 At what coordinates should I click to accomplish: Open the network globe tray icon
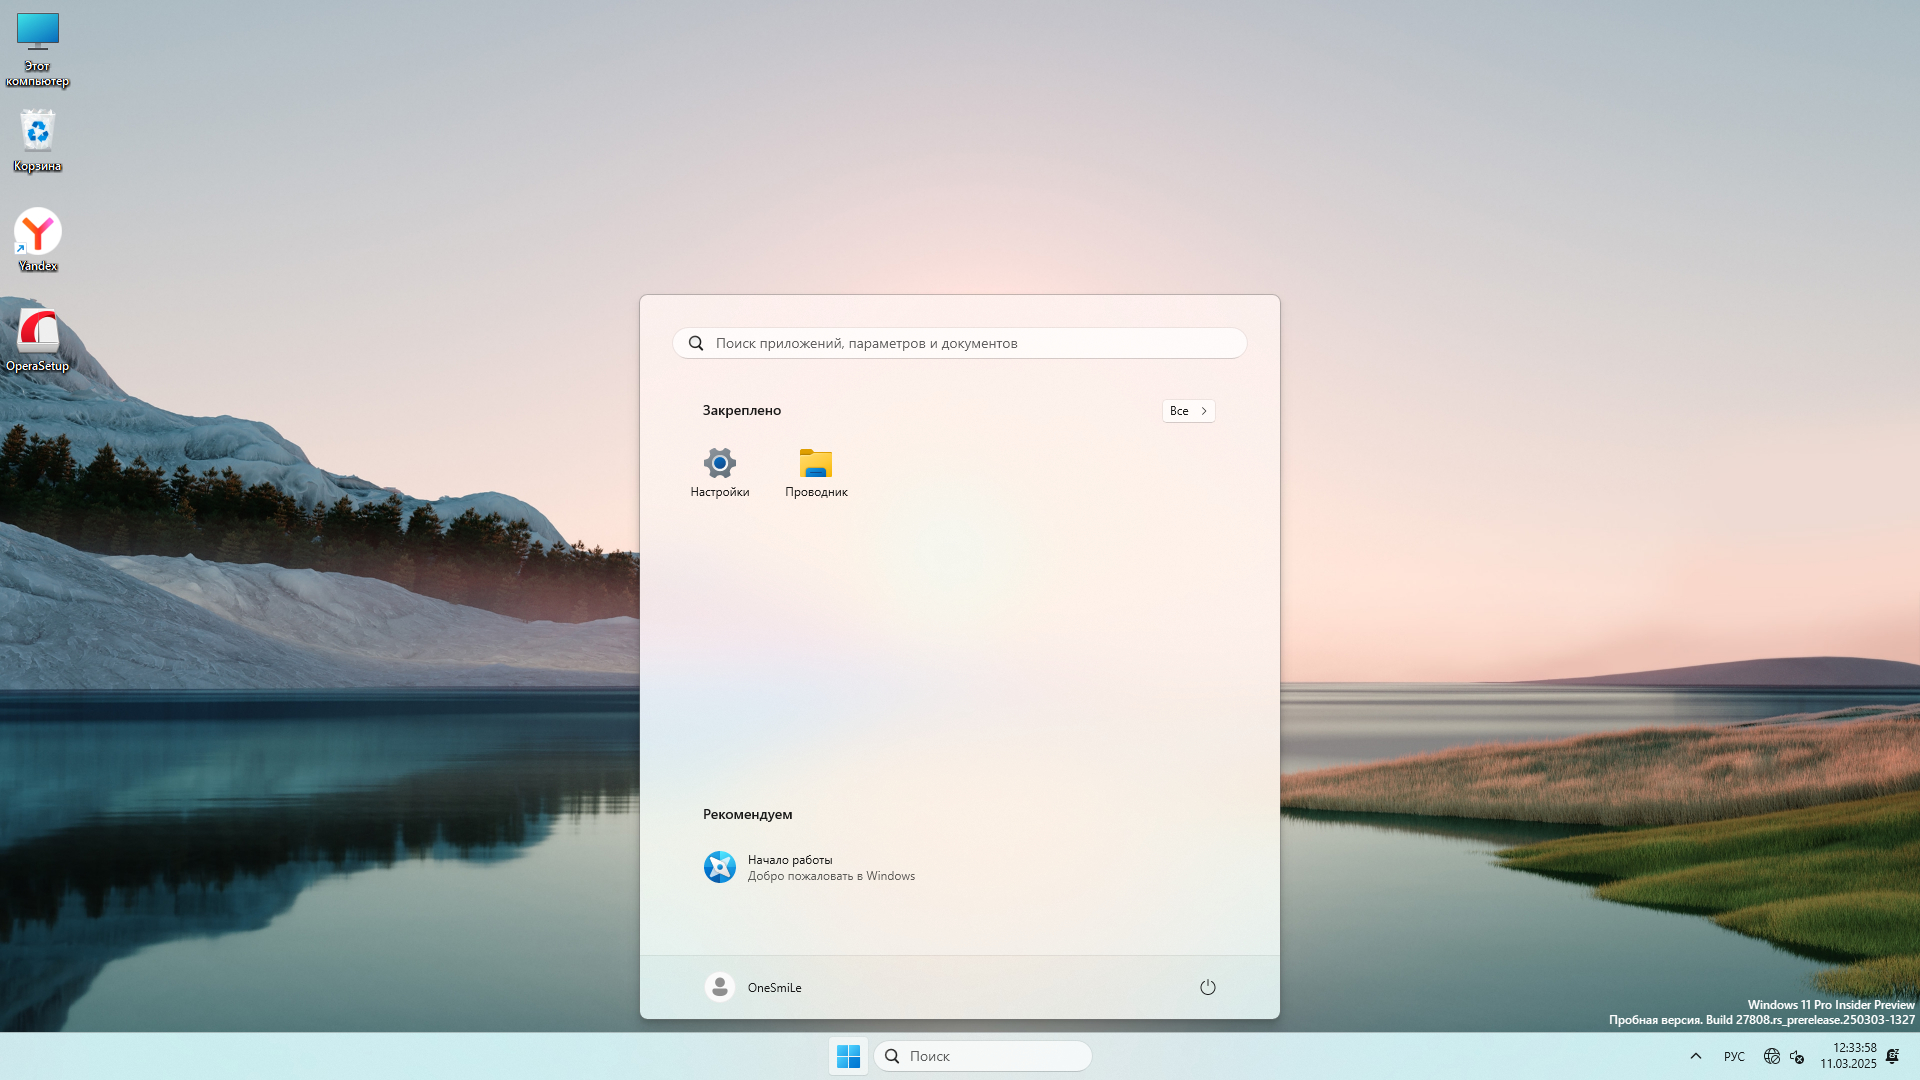1771,1056
